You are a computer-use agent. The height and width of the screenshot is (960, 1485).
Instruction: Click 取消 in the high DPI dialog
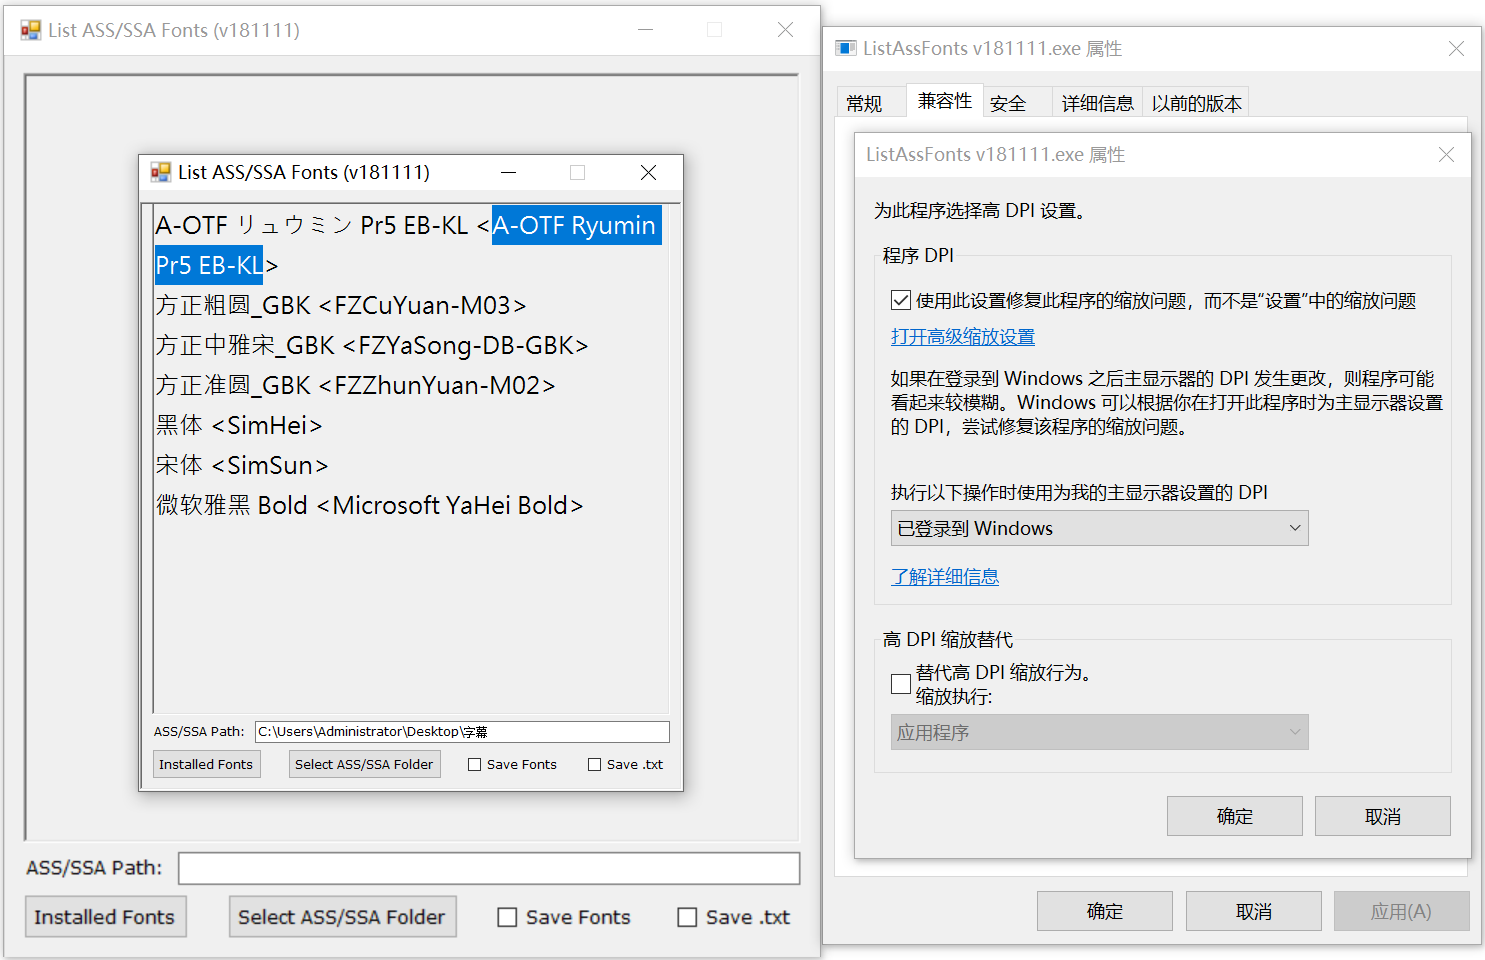1382,816
